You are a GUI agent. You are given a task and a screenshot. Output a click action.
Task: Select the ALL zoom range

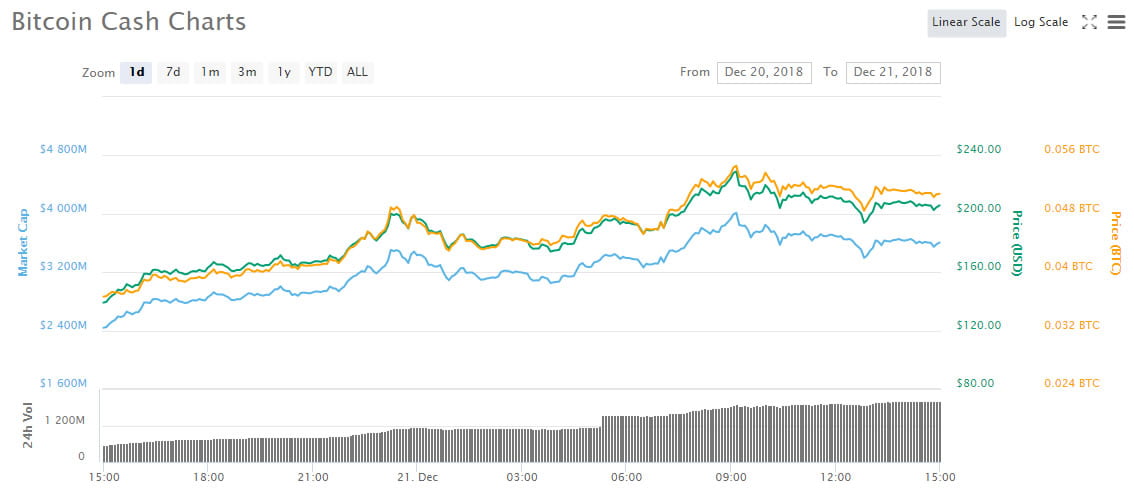[357, 72]
